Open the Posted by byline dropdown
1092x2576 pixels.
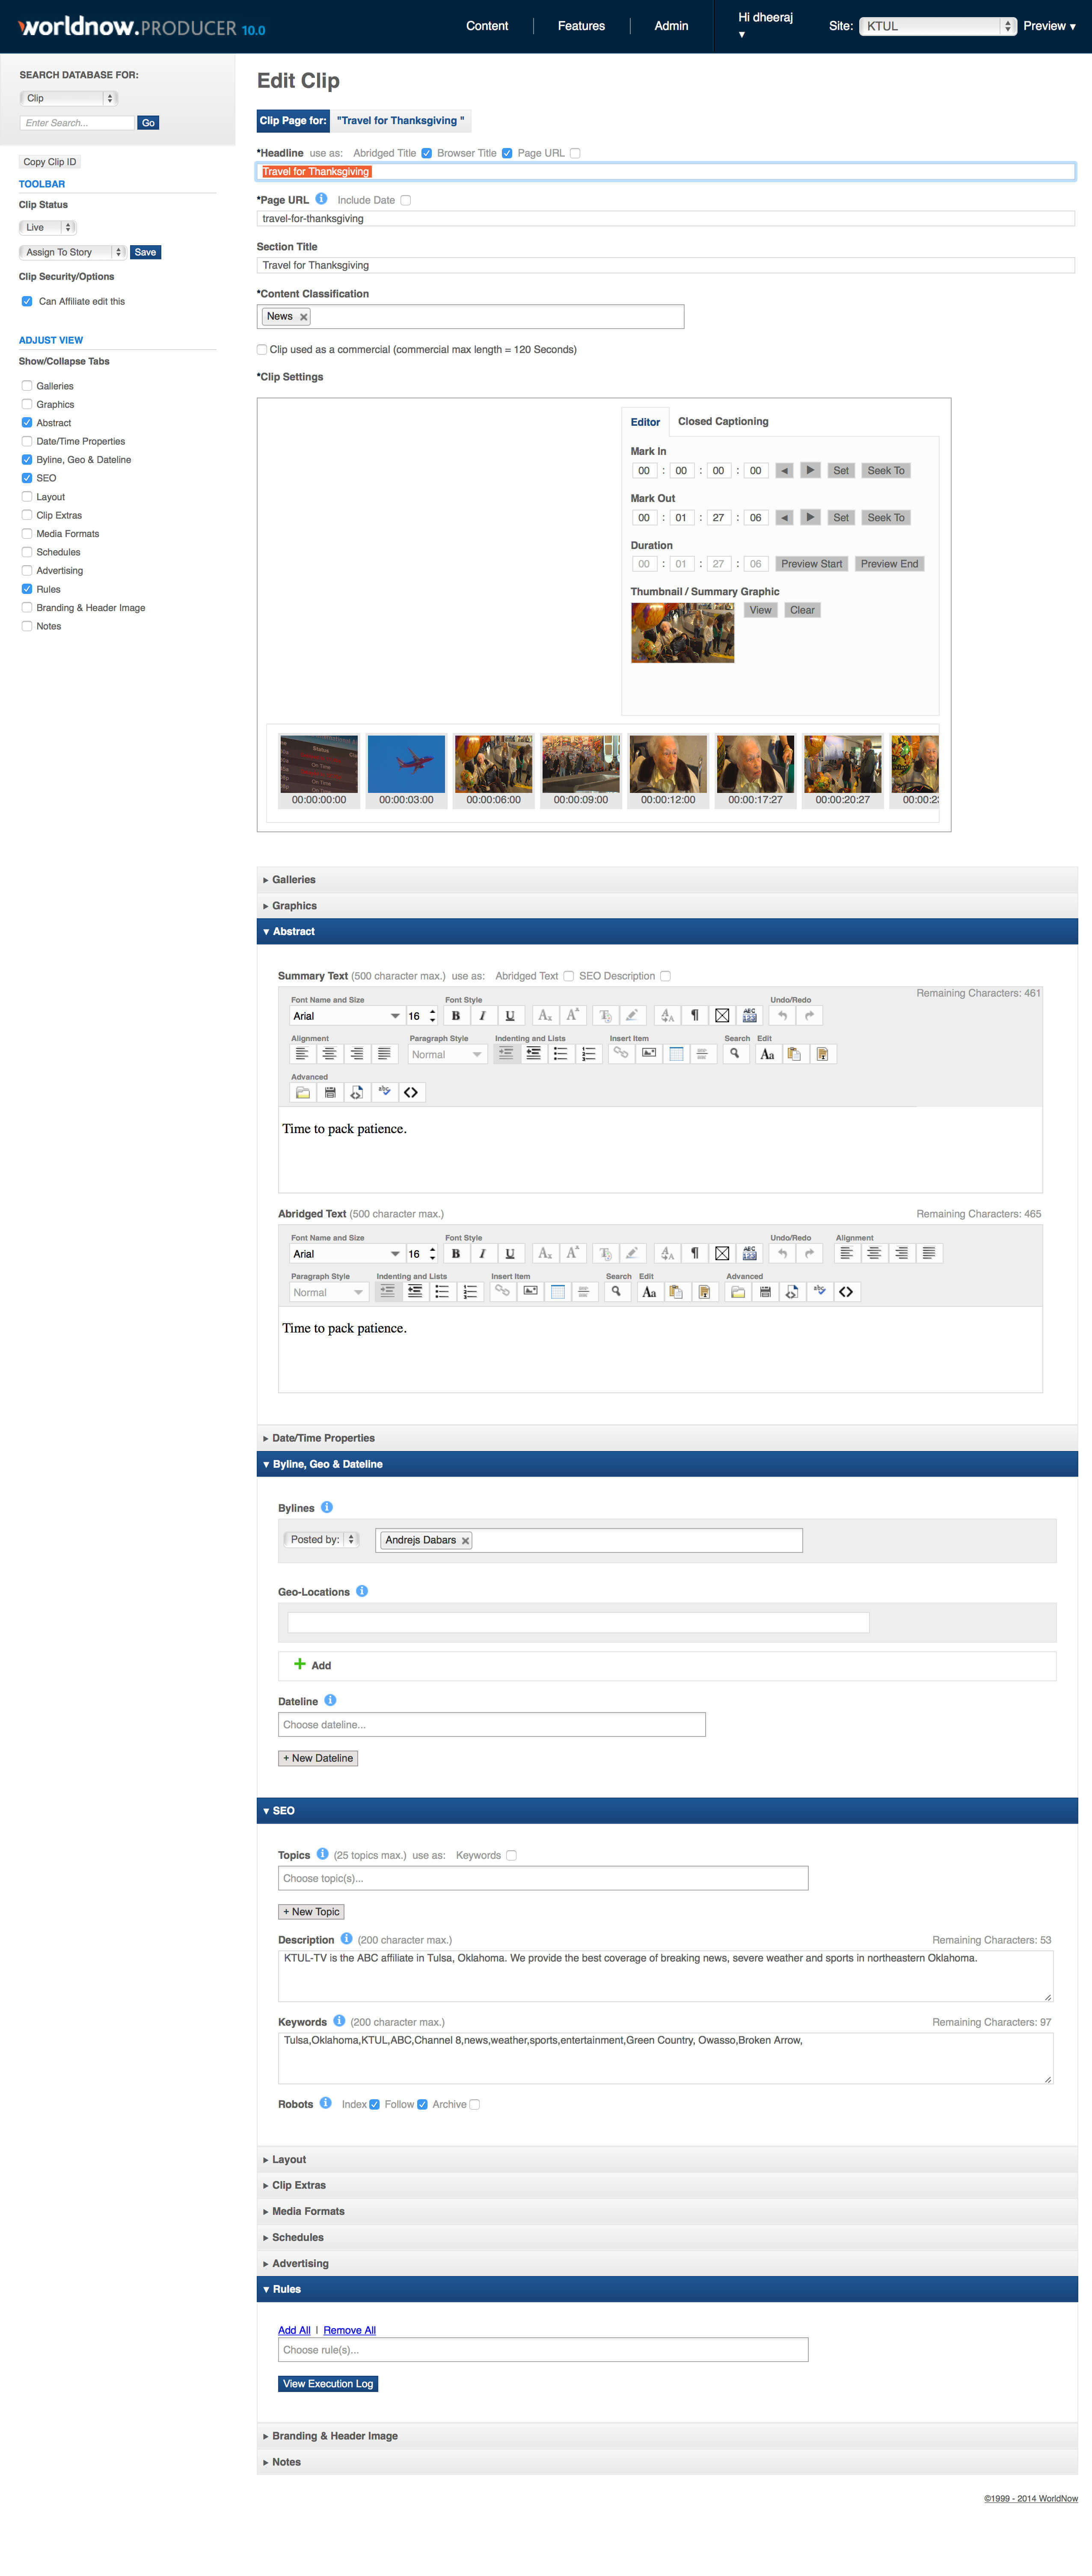[x=321, y=1539]
